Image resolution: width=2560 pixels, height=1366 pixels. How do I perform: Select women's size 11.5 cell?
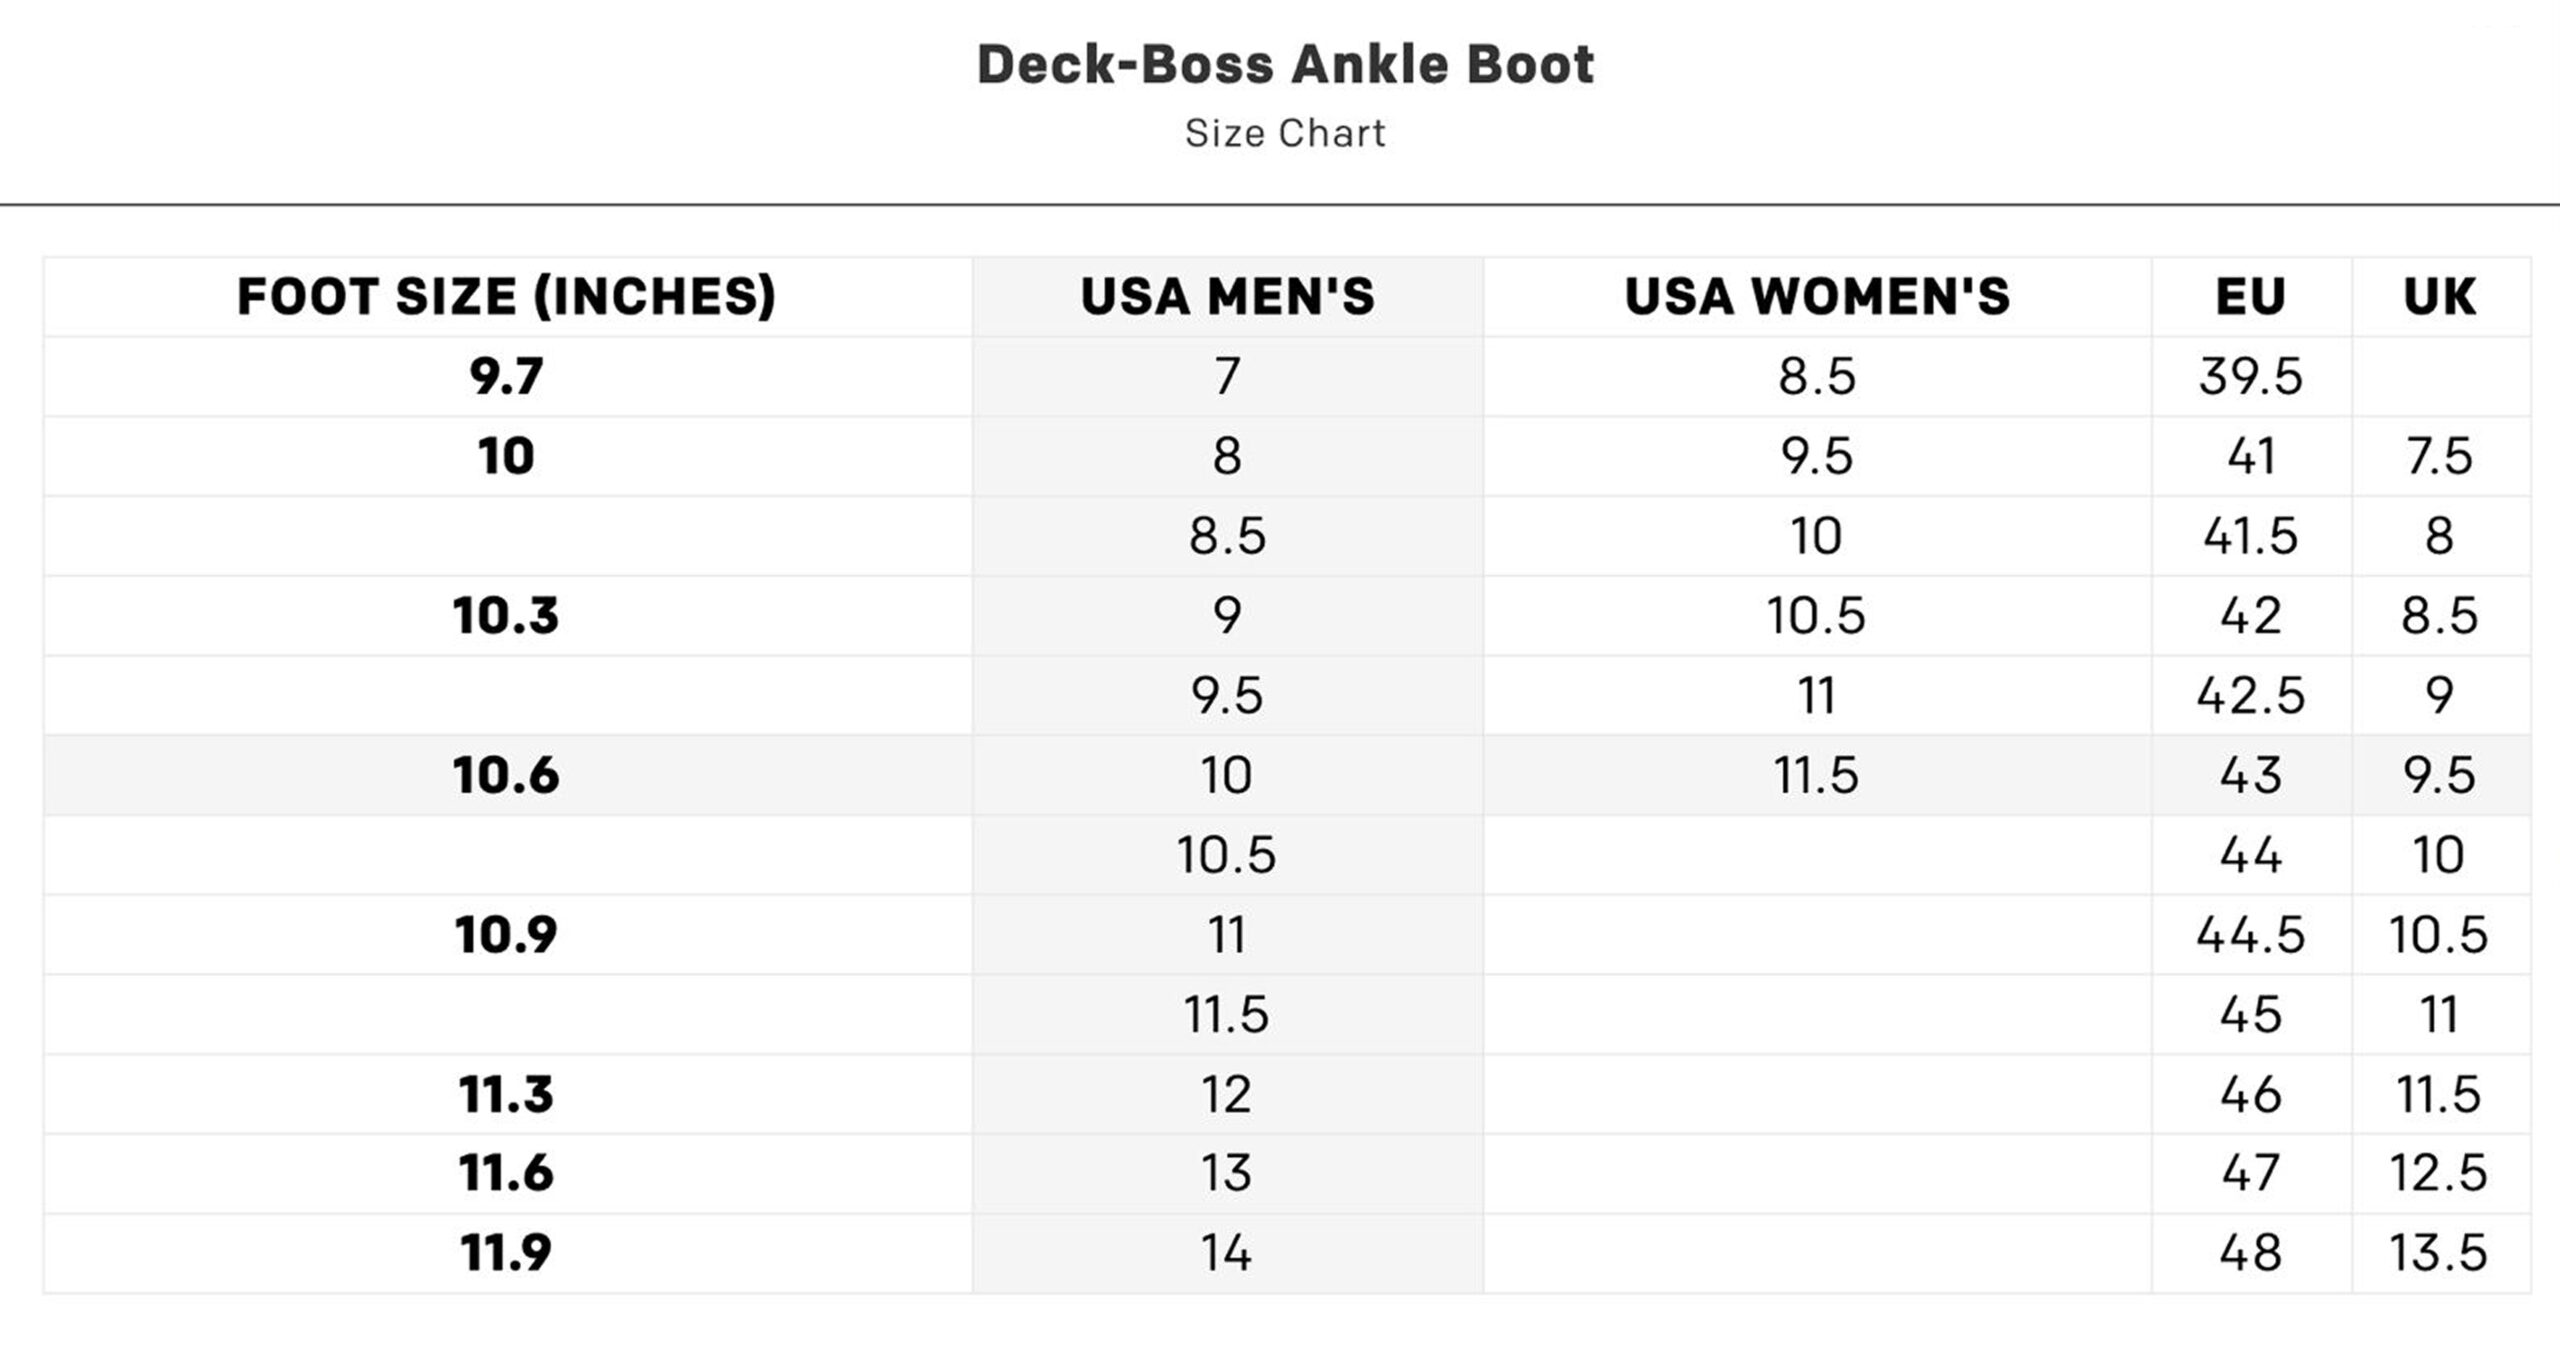[x=1816, y=775]
